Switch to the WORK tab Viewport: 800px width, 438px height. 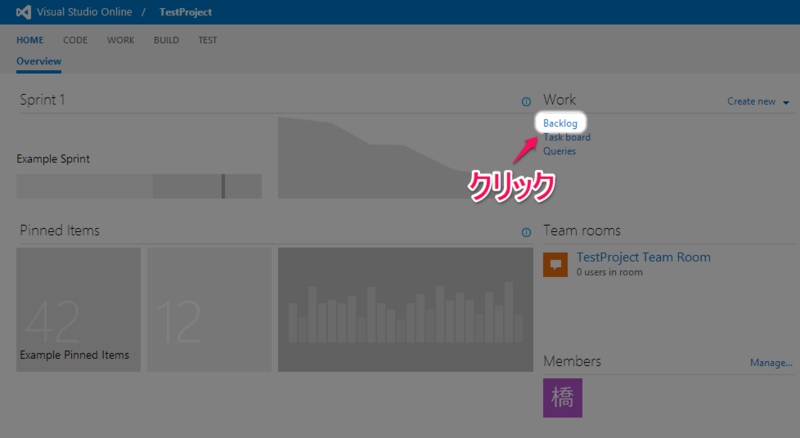(x=120, y=40)
